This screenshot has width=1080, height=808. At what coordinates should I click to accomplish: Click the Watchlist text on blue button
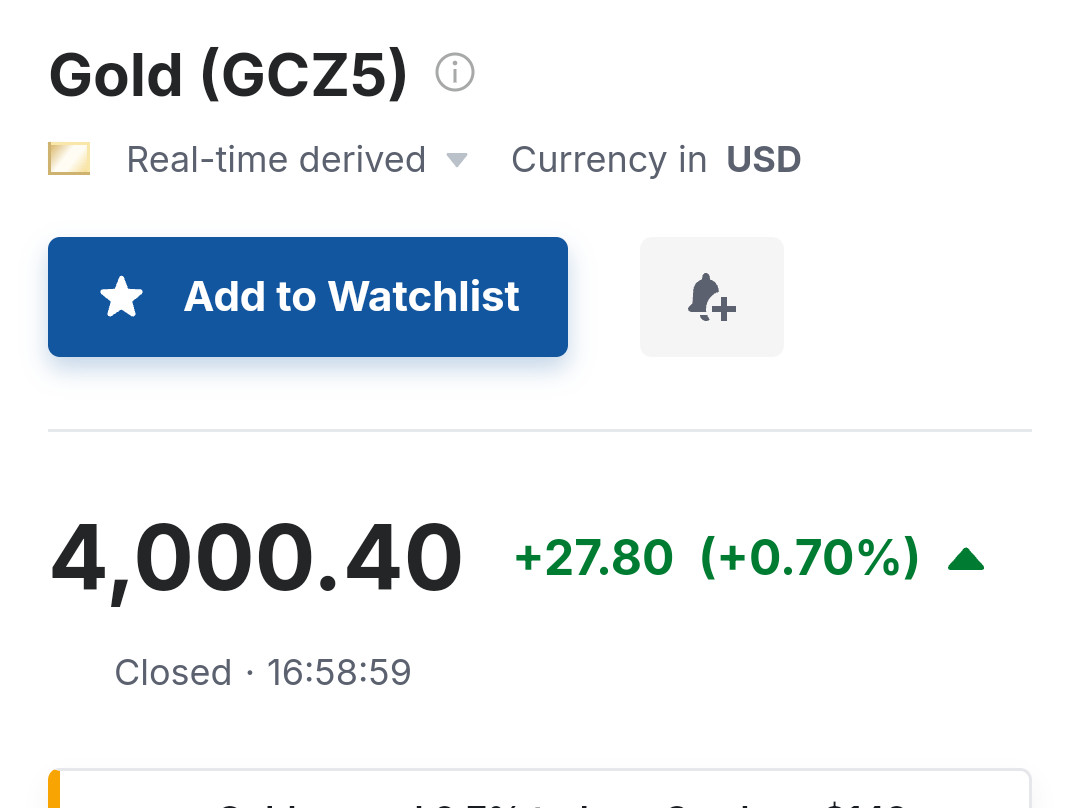424,296
